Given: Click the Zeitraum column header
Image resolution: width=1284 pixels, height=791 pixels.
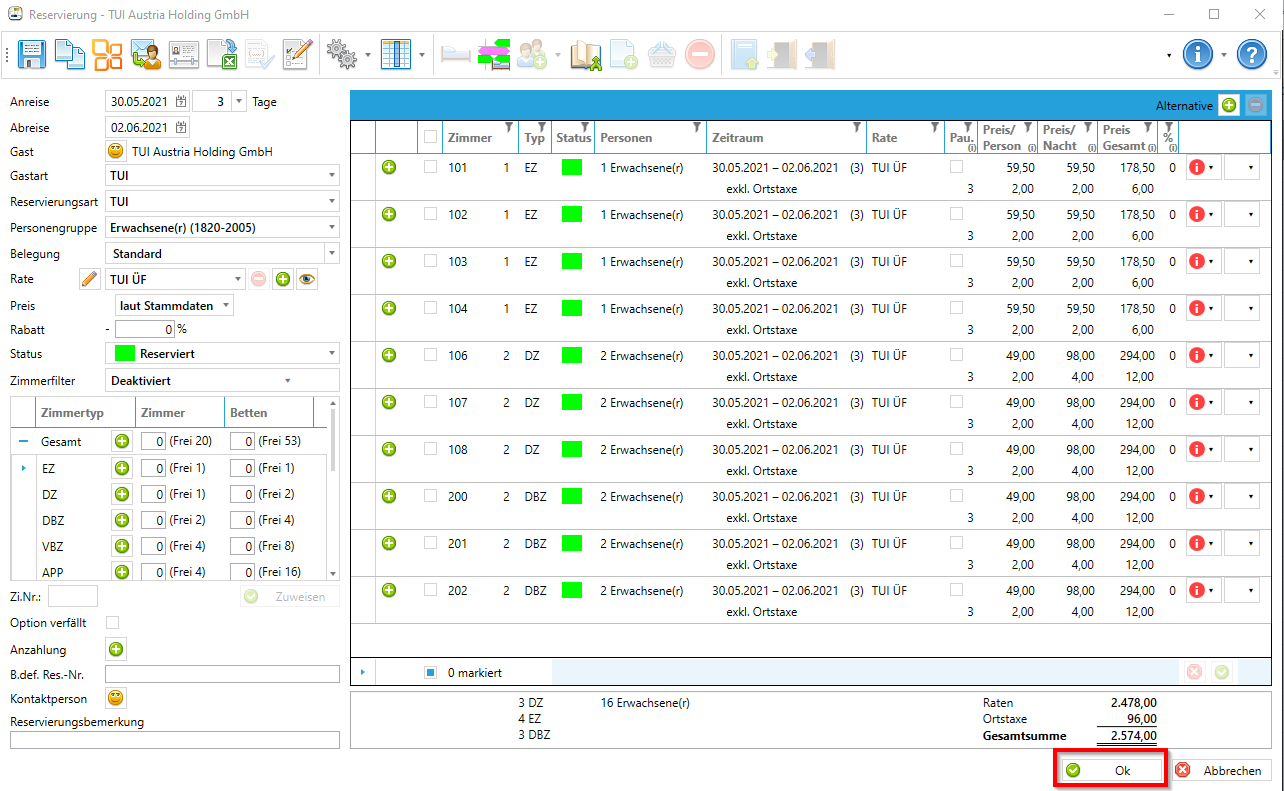Looking at the screenshot, I should (786, 137).
